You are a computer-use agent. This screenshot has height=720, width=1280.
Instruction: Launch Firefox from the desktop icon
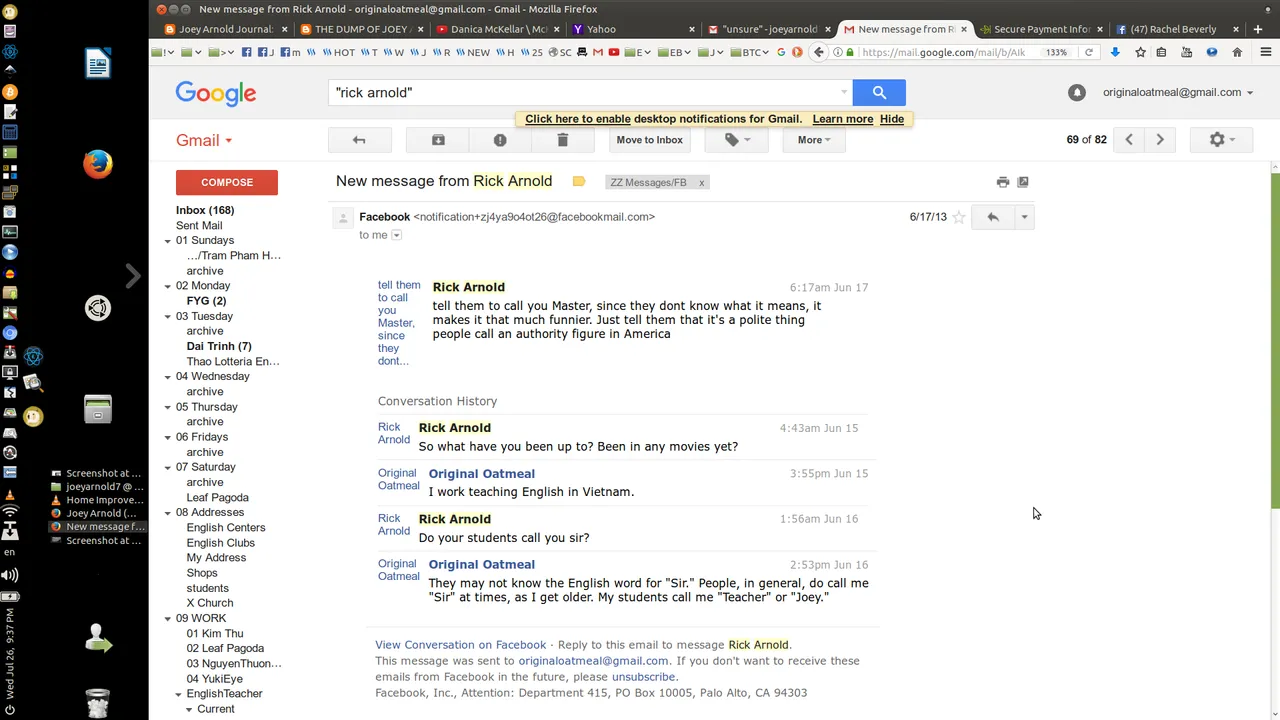click(x=97, y=164)
